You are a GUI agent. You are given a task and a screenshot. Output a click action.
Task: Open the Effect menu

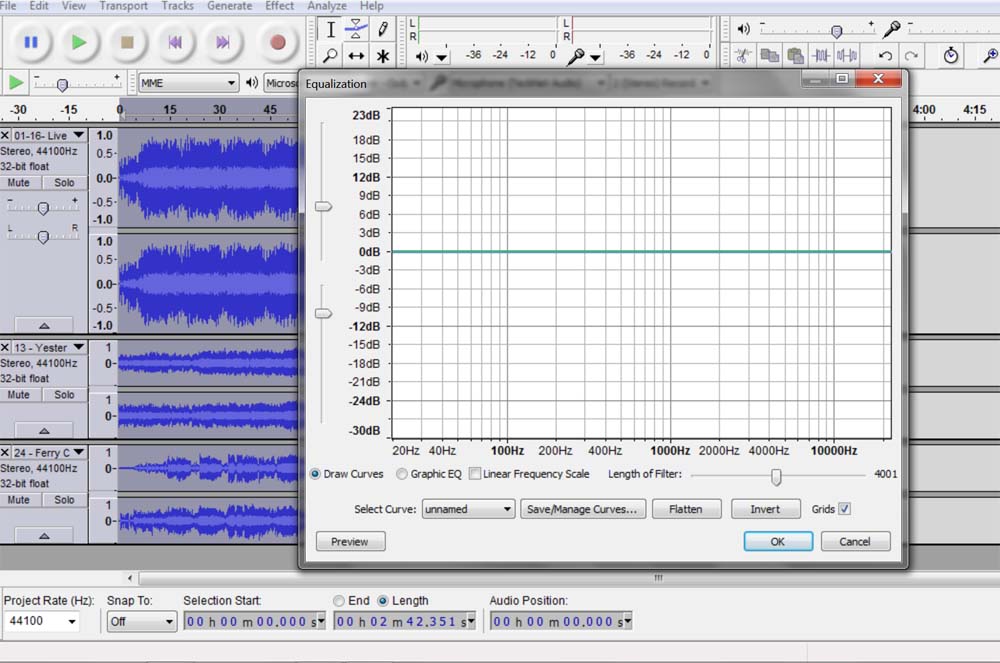[280, 6]
